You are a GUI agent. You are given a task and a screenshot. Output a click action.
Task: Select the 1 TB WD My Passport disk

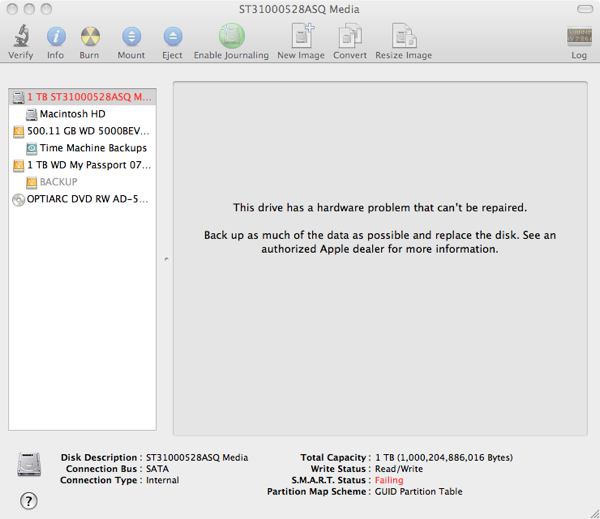point(82,165)
